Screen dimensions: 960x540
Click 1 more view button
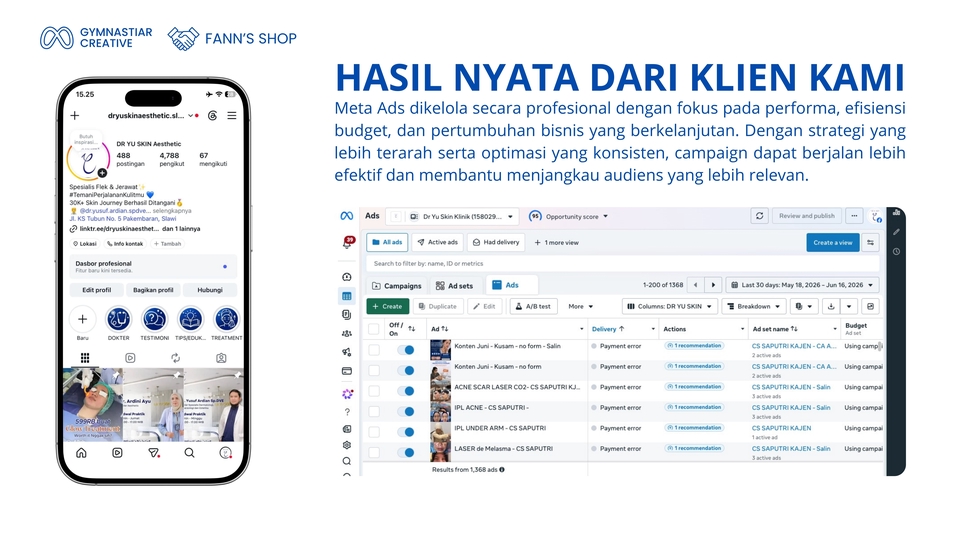tap(556, 242)
